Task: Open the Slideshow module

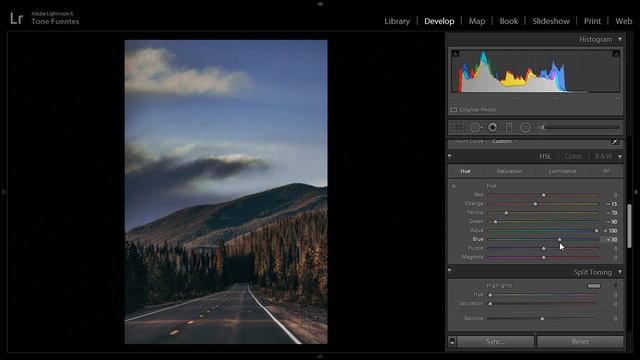Action: tap(551, 21)
